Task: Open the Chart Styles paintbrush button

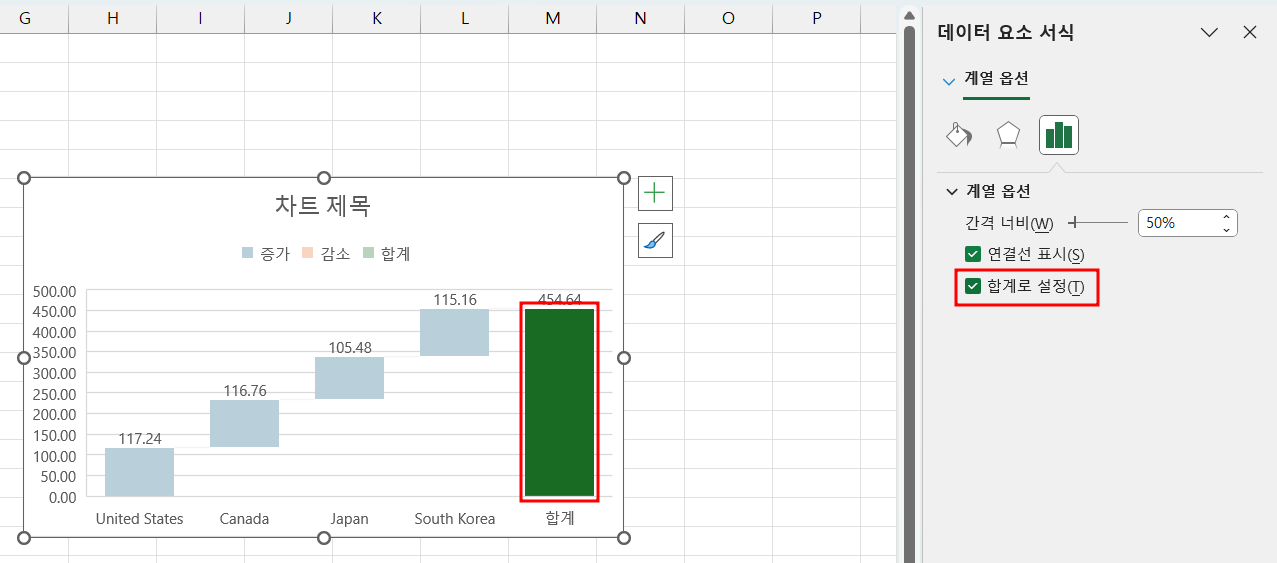Action: click(x=655, y=240)
